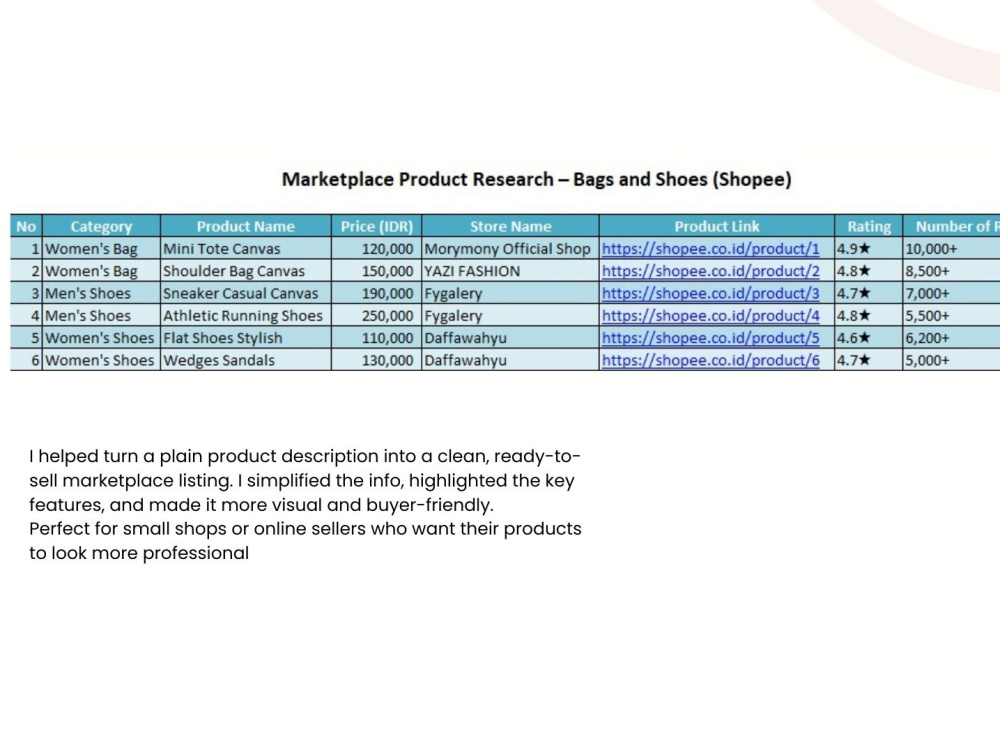1000x750 pixels.
Task: Select the Fygalery cell in row 3
Action: click(x=510, y=293)
